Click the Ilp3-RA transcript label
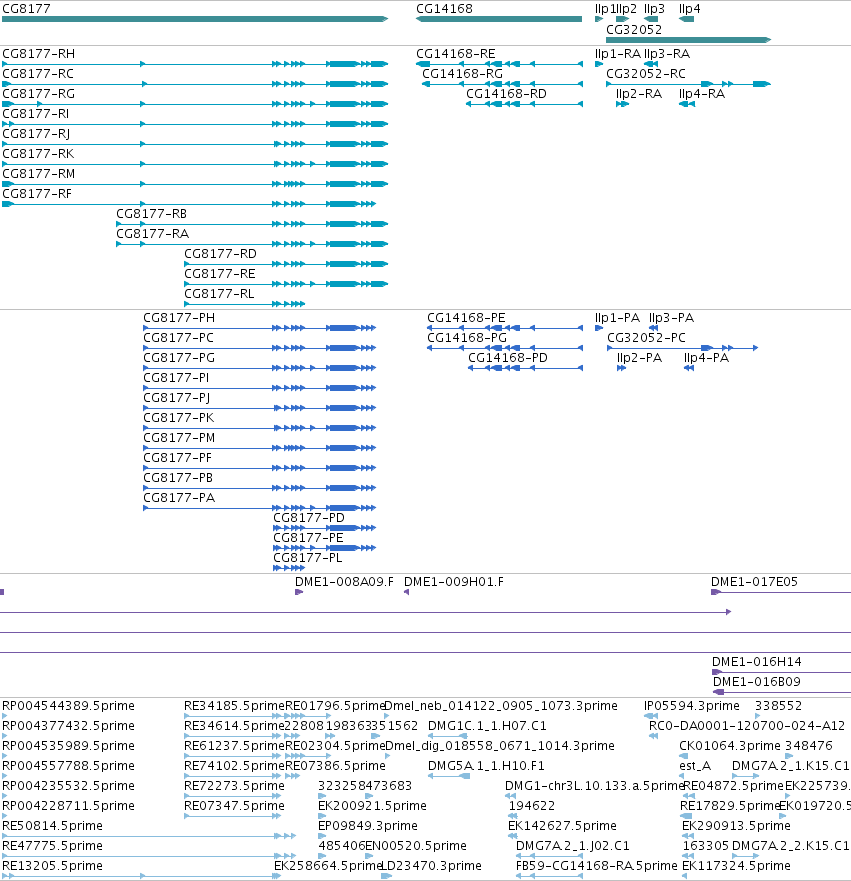Viewport: 851px width, 881px height. 667,54
